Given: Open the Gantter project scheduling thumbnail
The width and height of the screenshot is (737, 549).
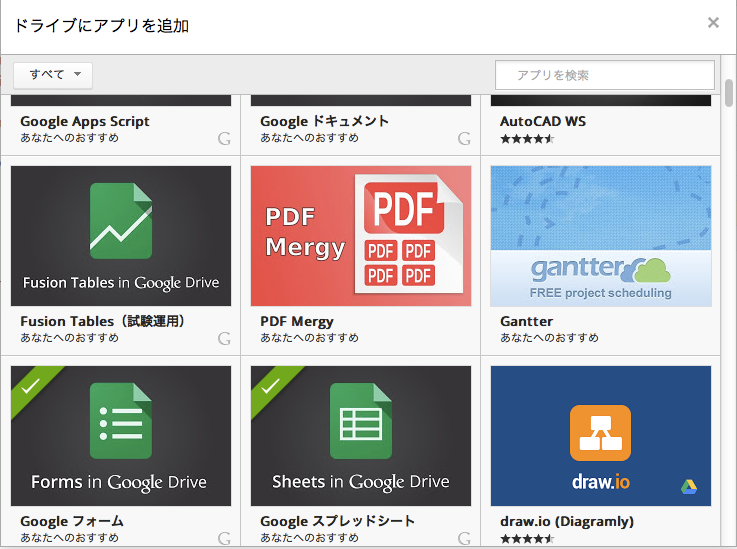Looking at the screenshot, I should [601, 236].
